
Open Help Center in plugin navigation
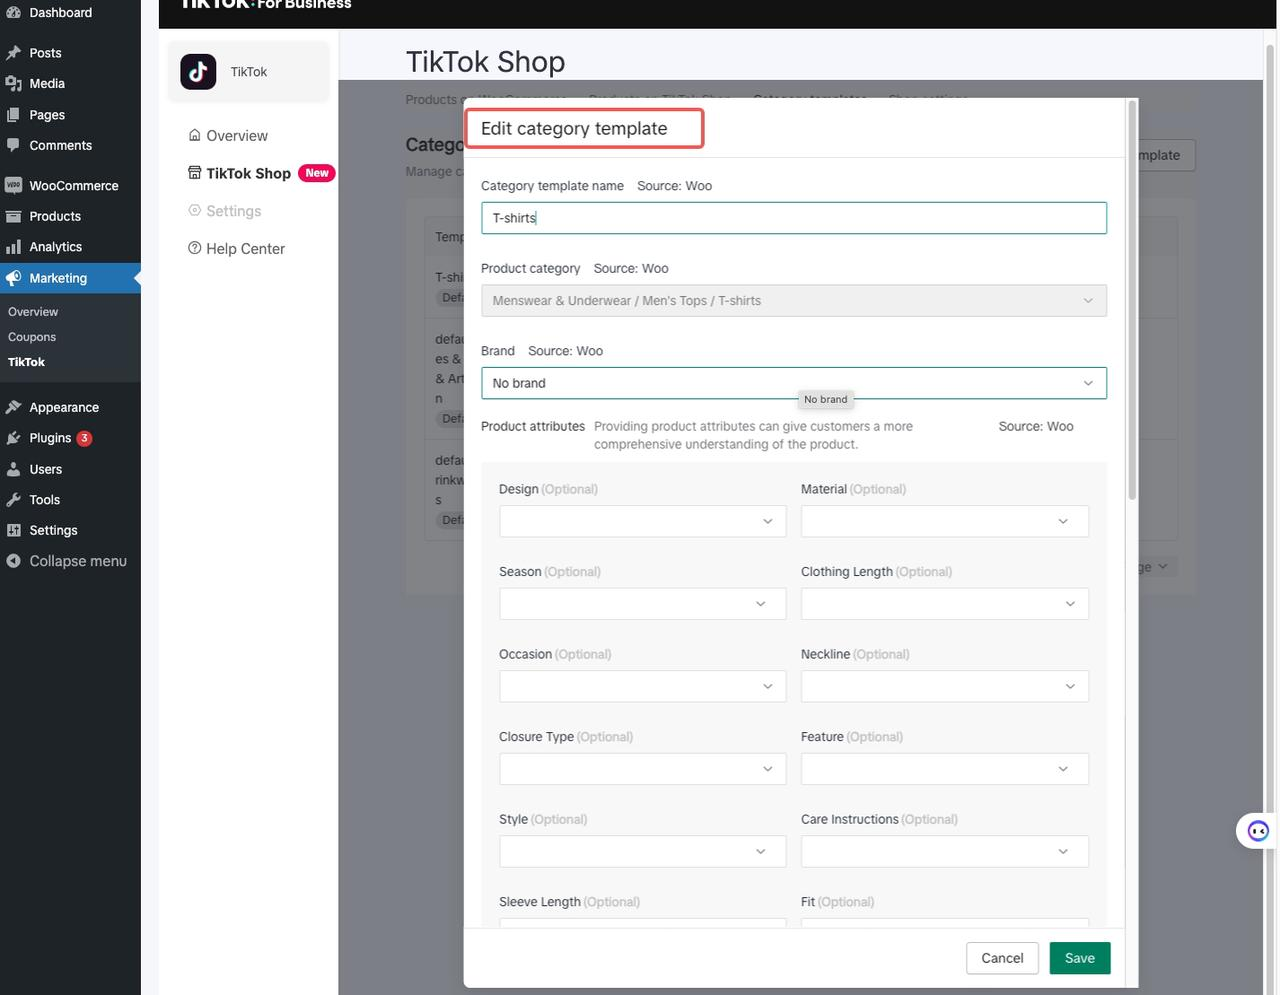click(x=245, y=249)
